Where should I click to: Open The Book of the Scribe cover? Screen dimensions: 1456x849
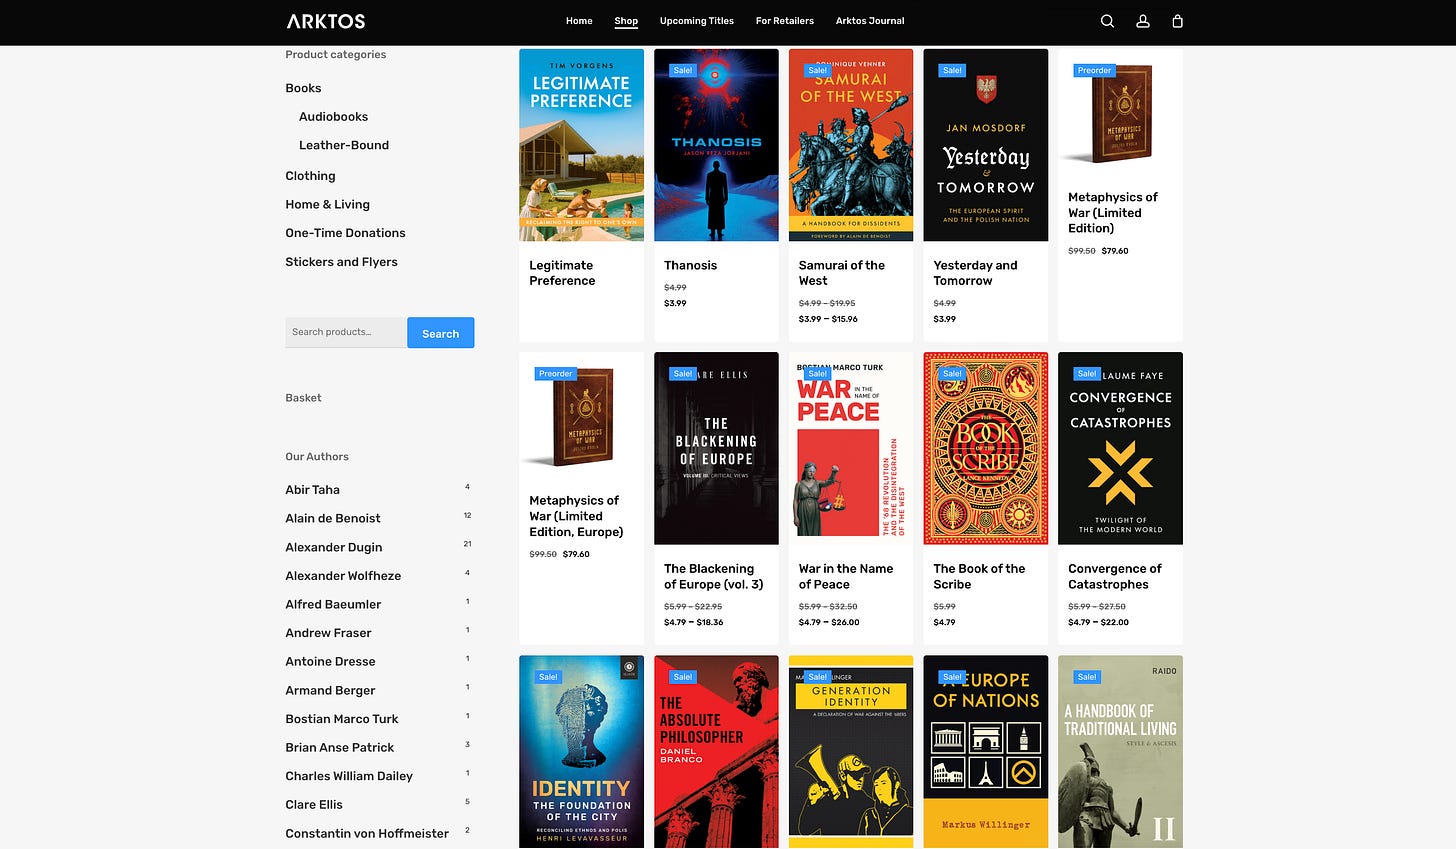(986, 448)
